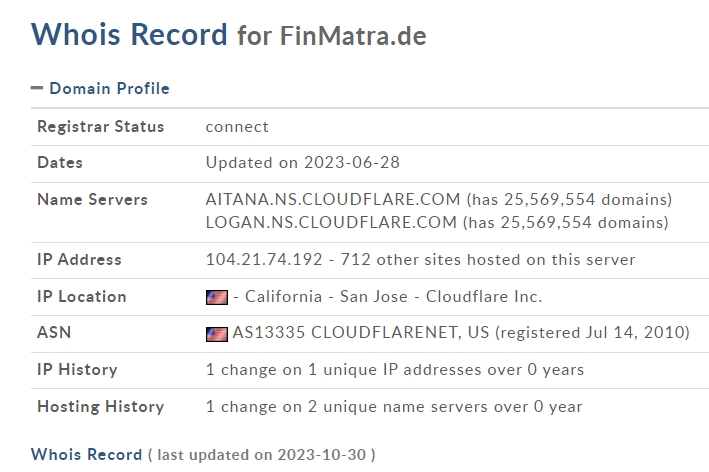Click the Updated on 2023-06-28 date

tap(303, 162)
